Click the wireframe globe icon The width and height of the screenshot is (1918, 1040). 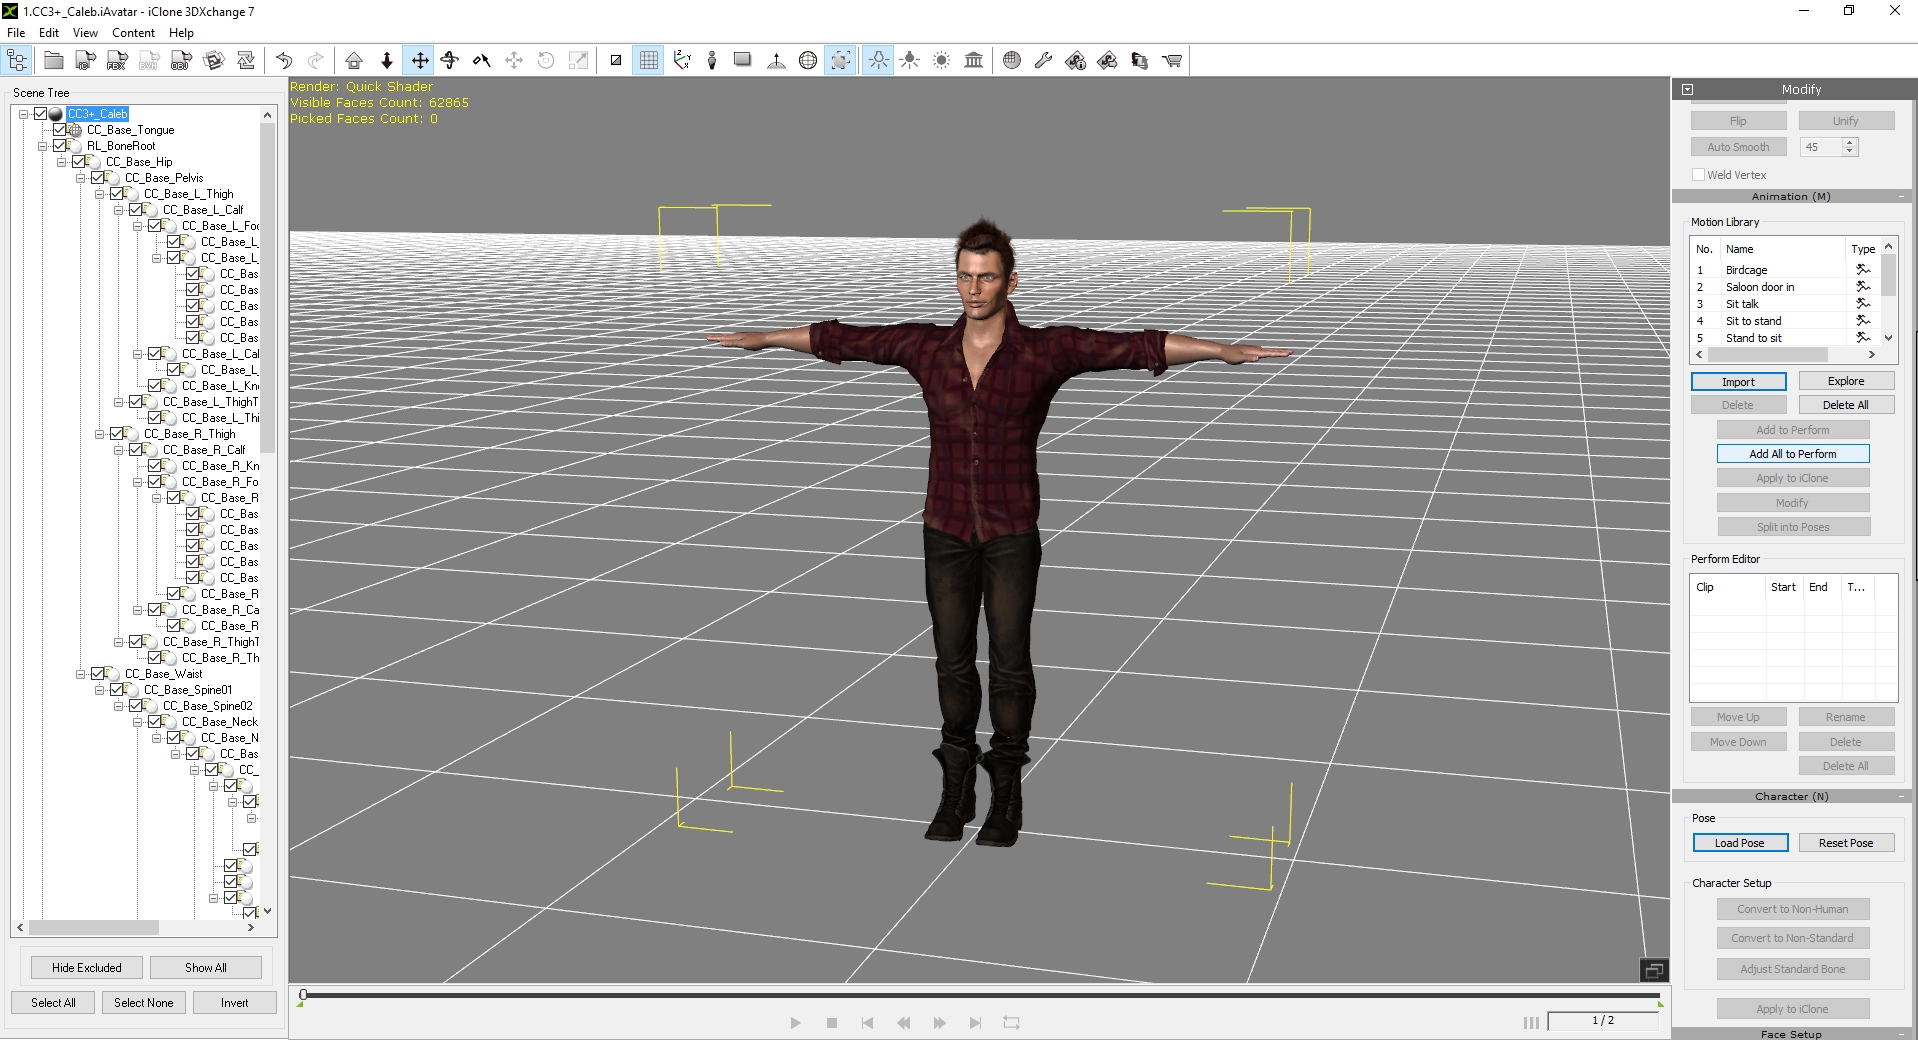coord(808,61)
